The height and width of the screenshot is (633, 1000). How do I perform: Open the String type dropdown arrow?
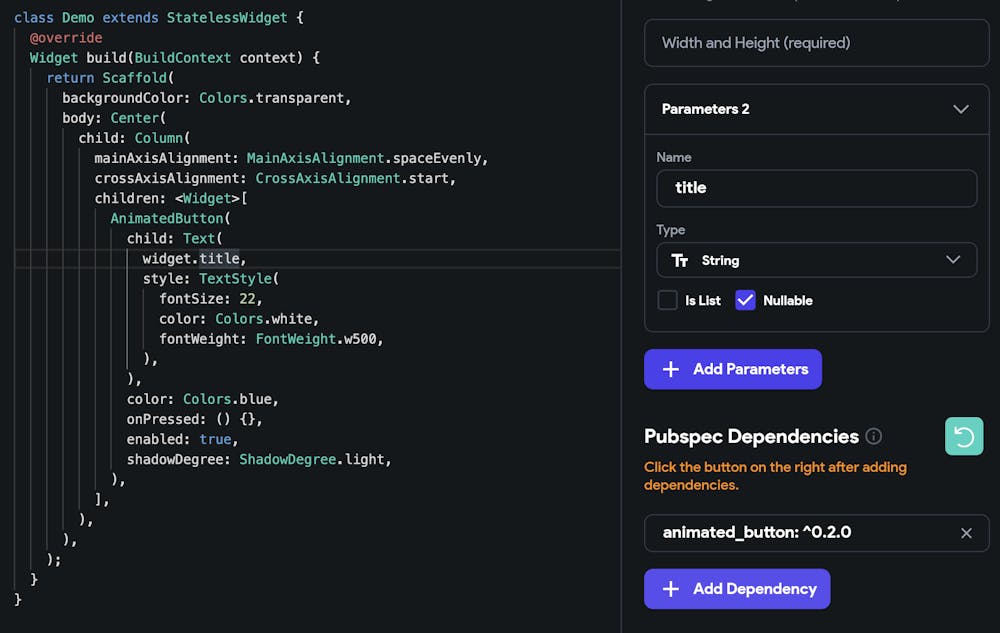click(953, 260)
